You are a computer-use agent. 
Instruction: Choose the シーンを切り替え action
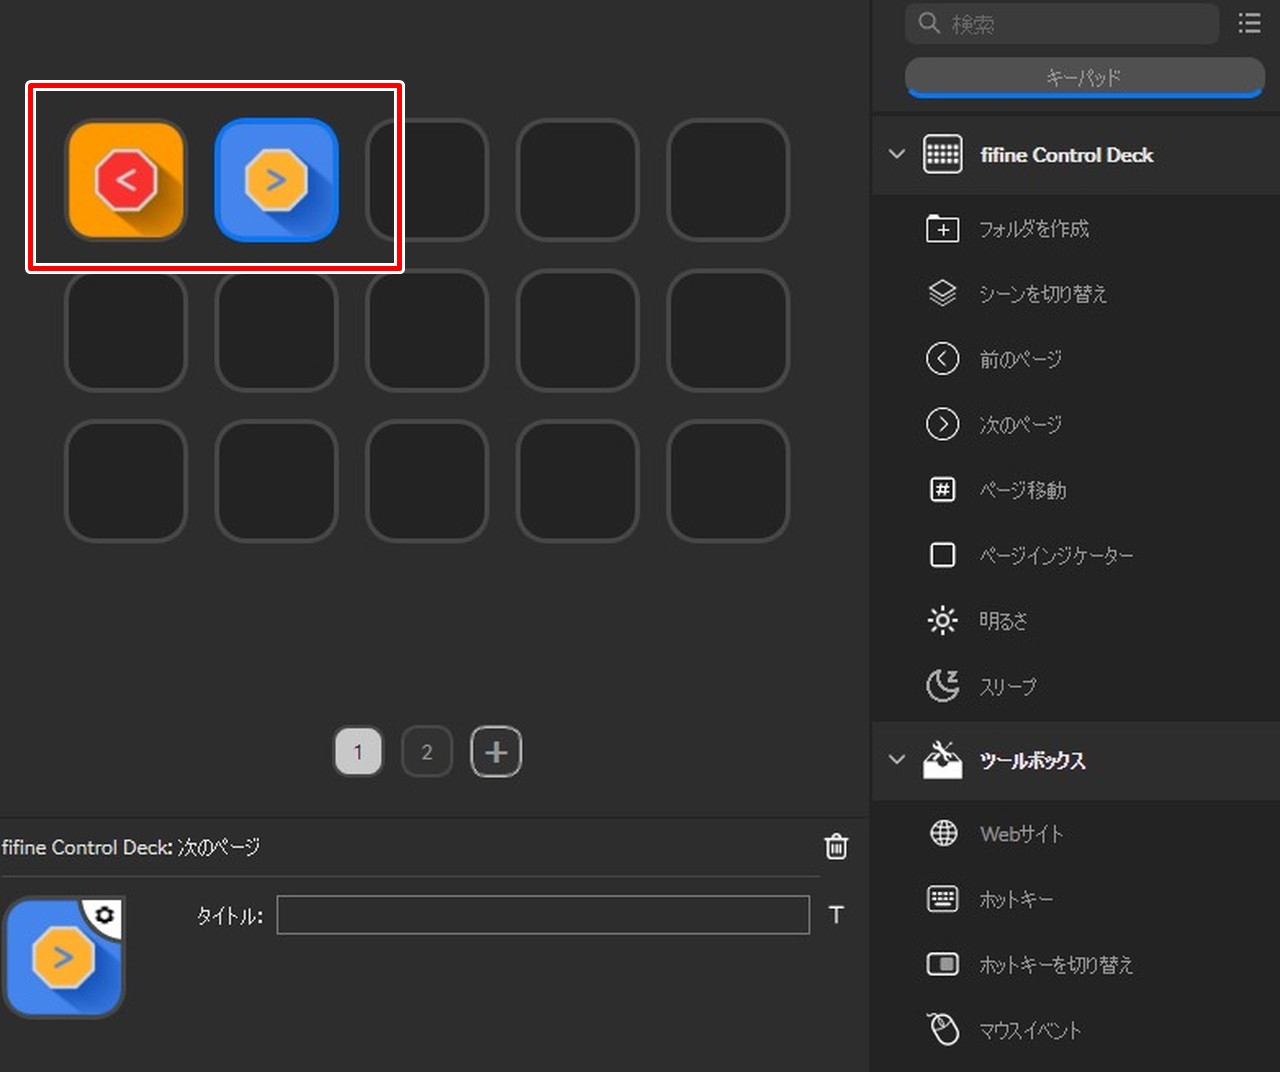(1041, 294)
